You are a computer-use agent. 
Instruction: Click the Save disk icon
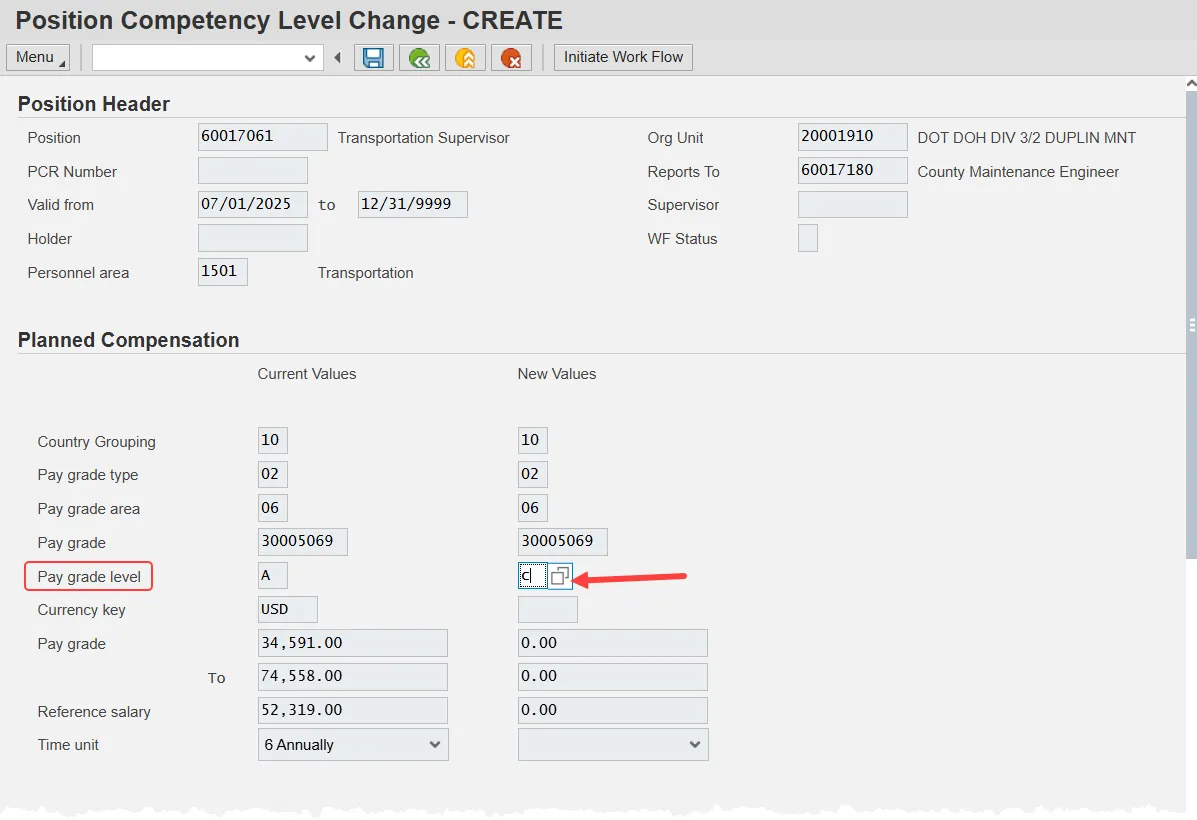tap(373, 58)
